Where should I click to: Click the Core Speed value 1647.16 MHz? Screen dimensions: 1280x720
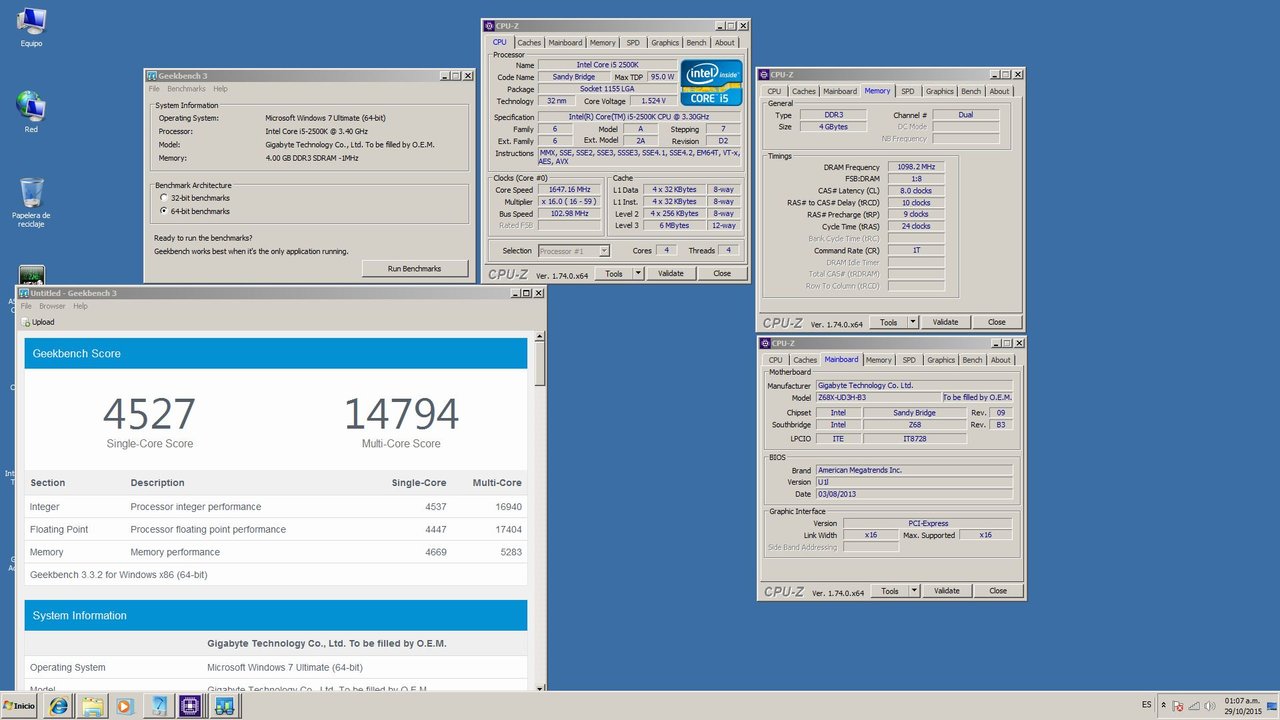pyautogui.click(x=570, y=189)
